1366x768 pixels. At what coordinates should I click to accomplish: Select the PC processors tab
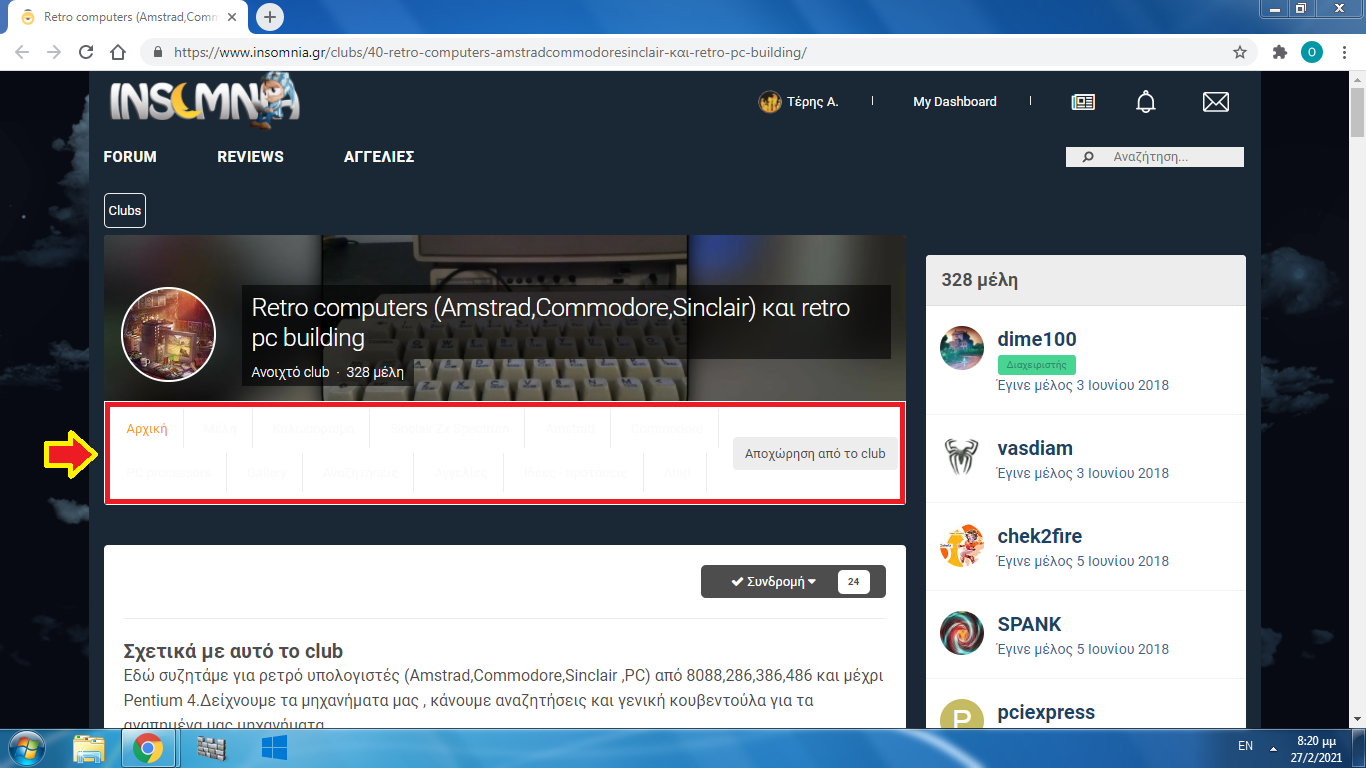coord(168,472)
